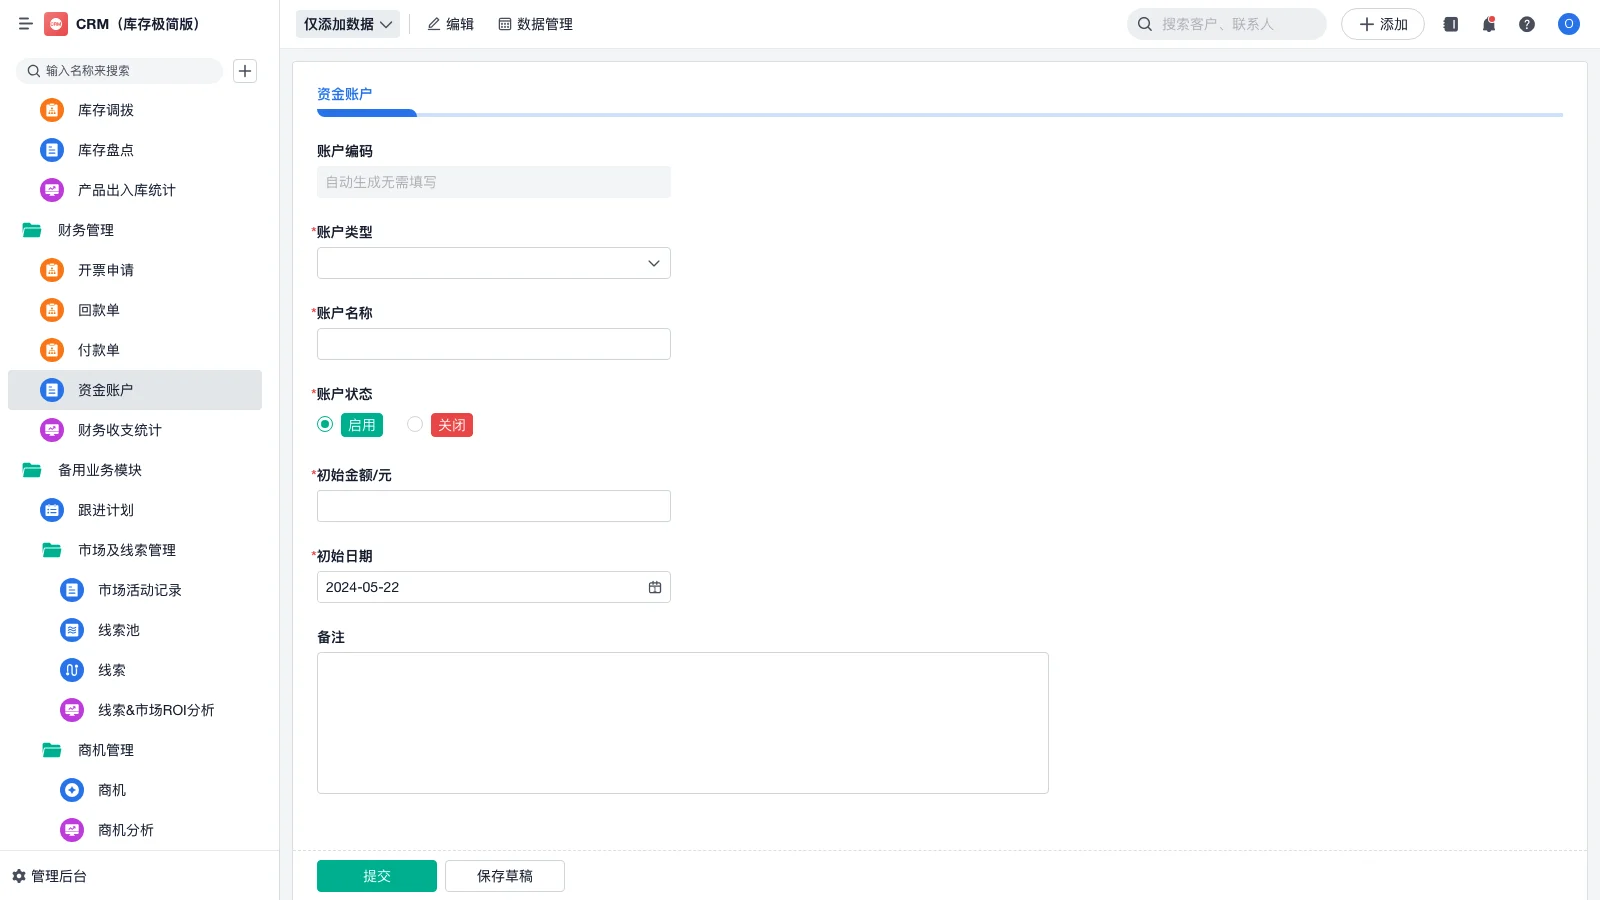Viewport: 1600px width, 900px height.
Task: Open 编辑 in the top toolbar
Action: pyautogui.click(x=451, y=24)
